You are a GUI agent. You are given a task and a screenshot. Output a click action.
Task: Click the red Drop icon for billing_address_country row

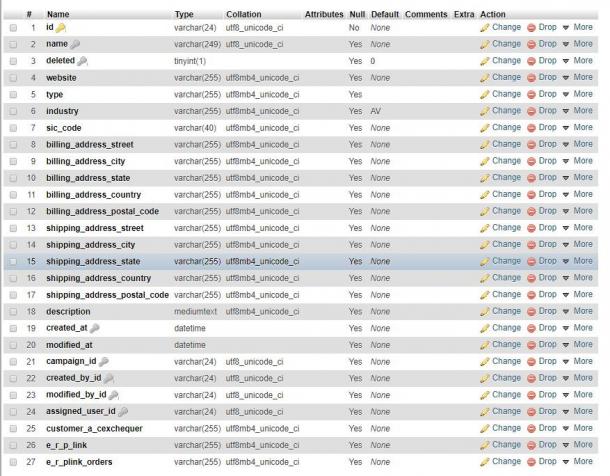click(531, 195)
